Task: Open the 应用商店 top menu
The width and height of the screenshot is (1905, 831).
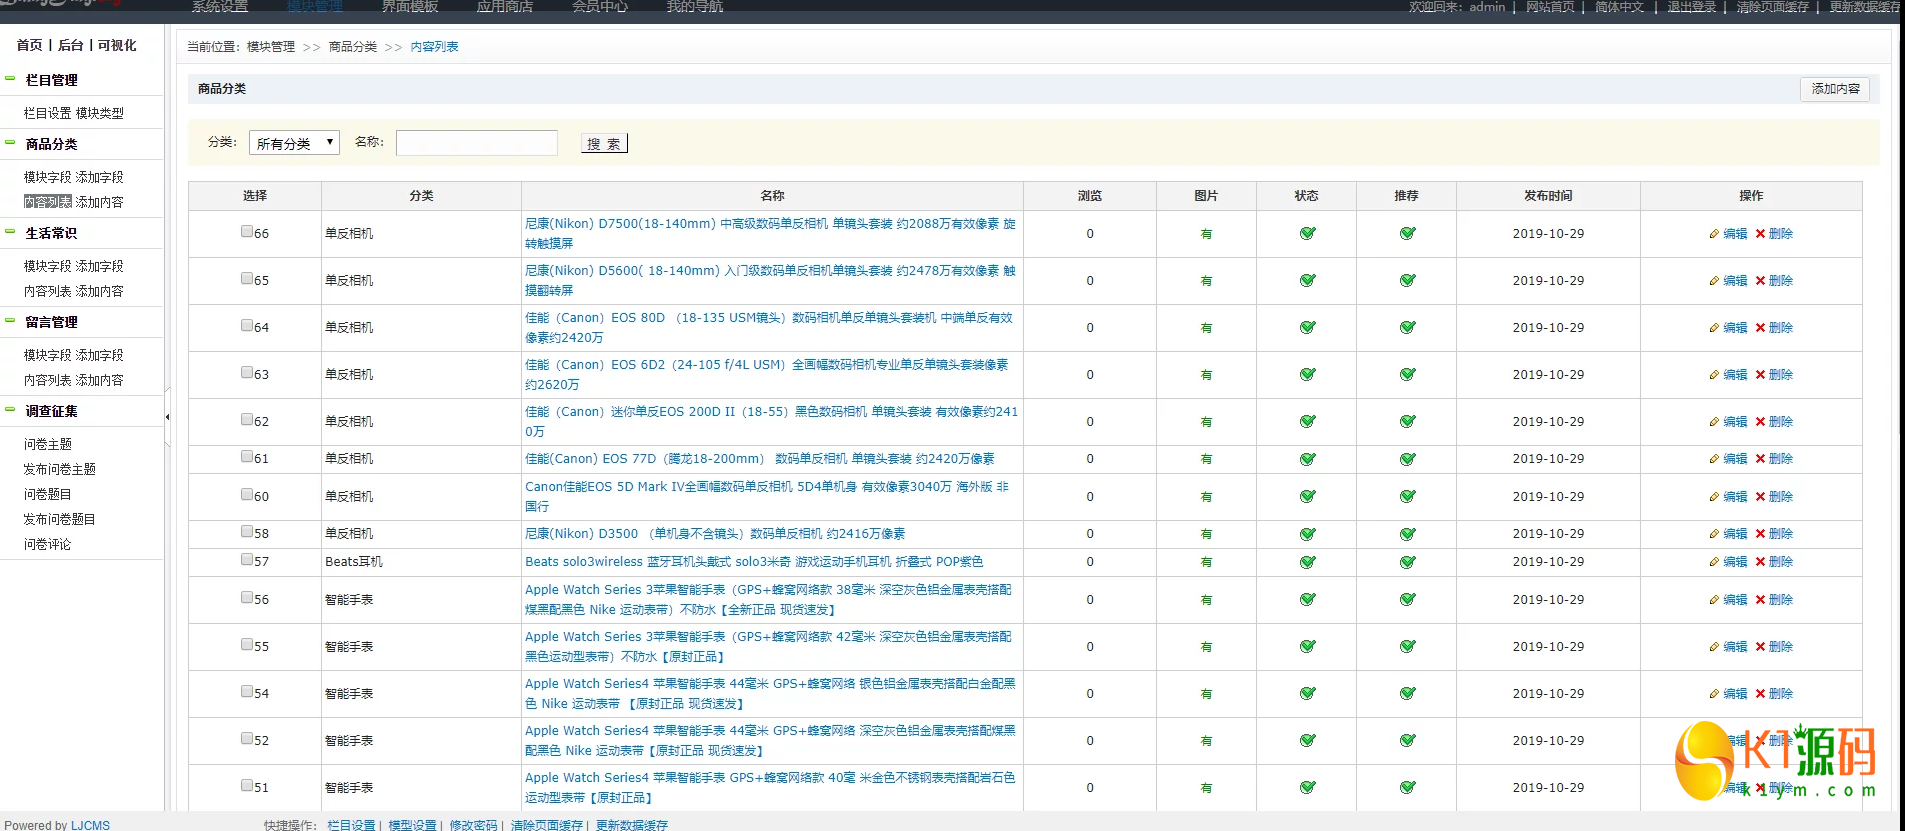Action: tap(504, 7)
